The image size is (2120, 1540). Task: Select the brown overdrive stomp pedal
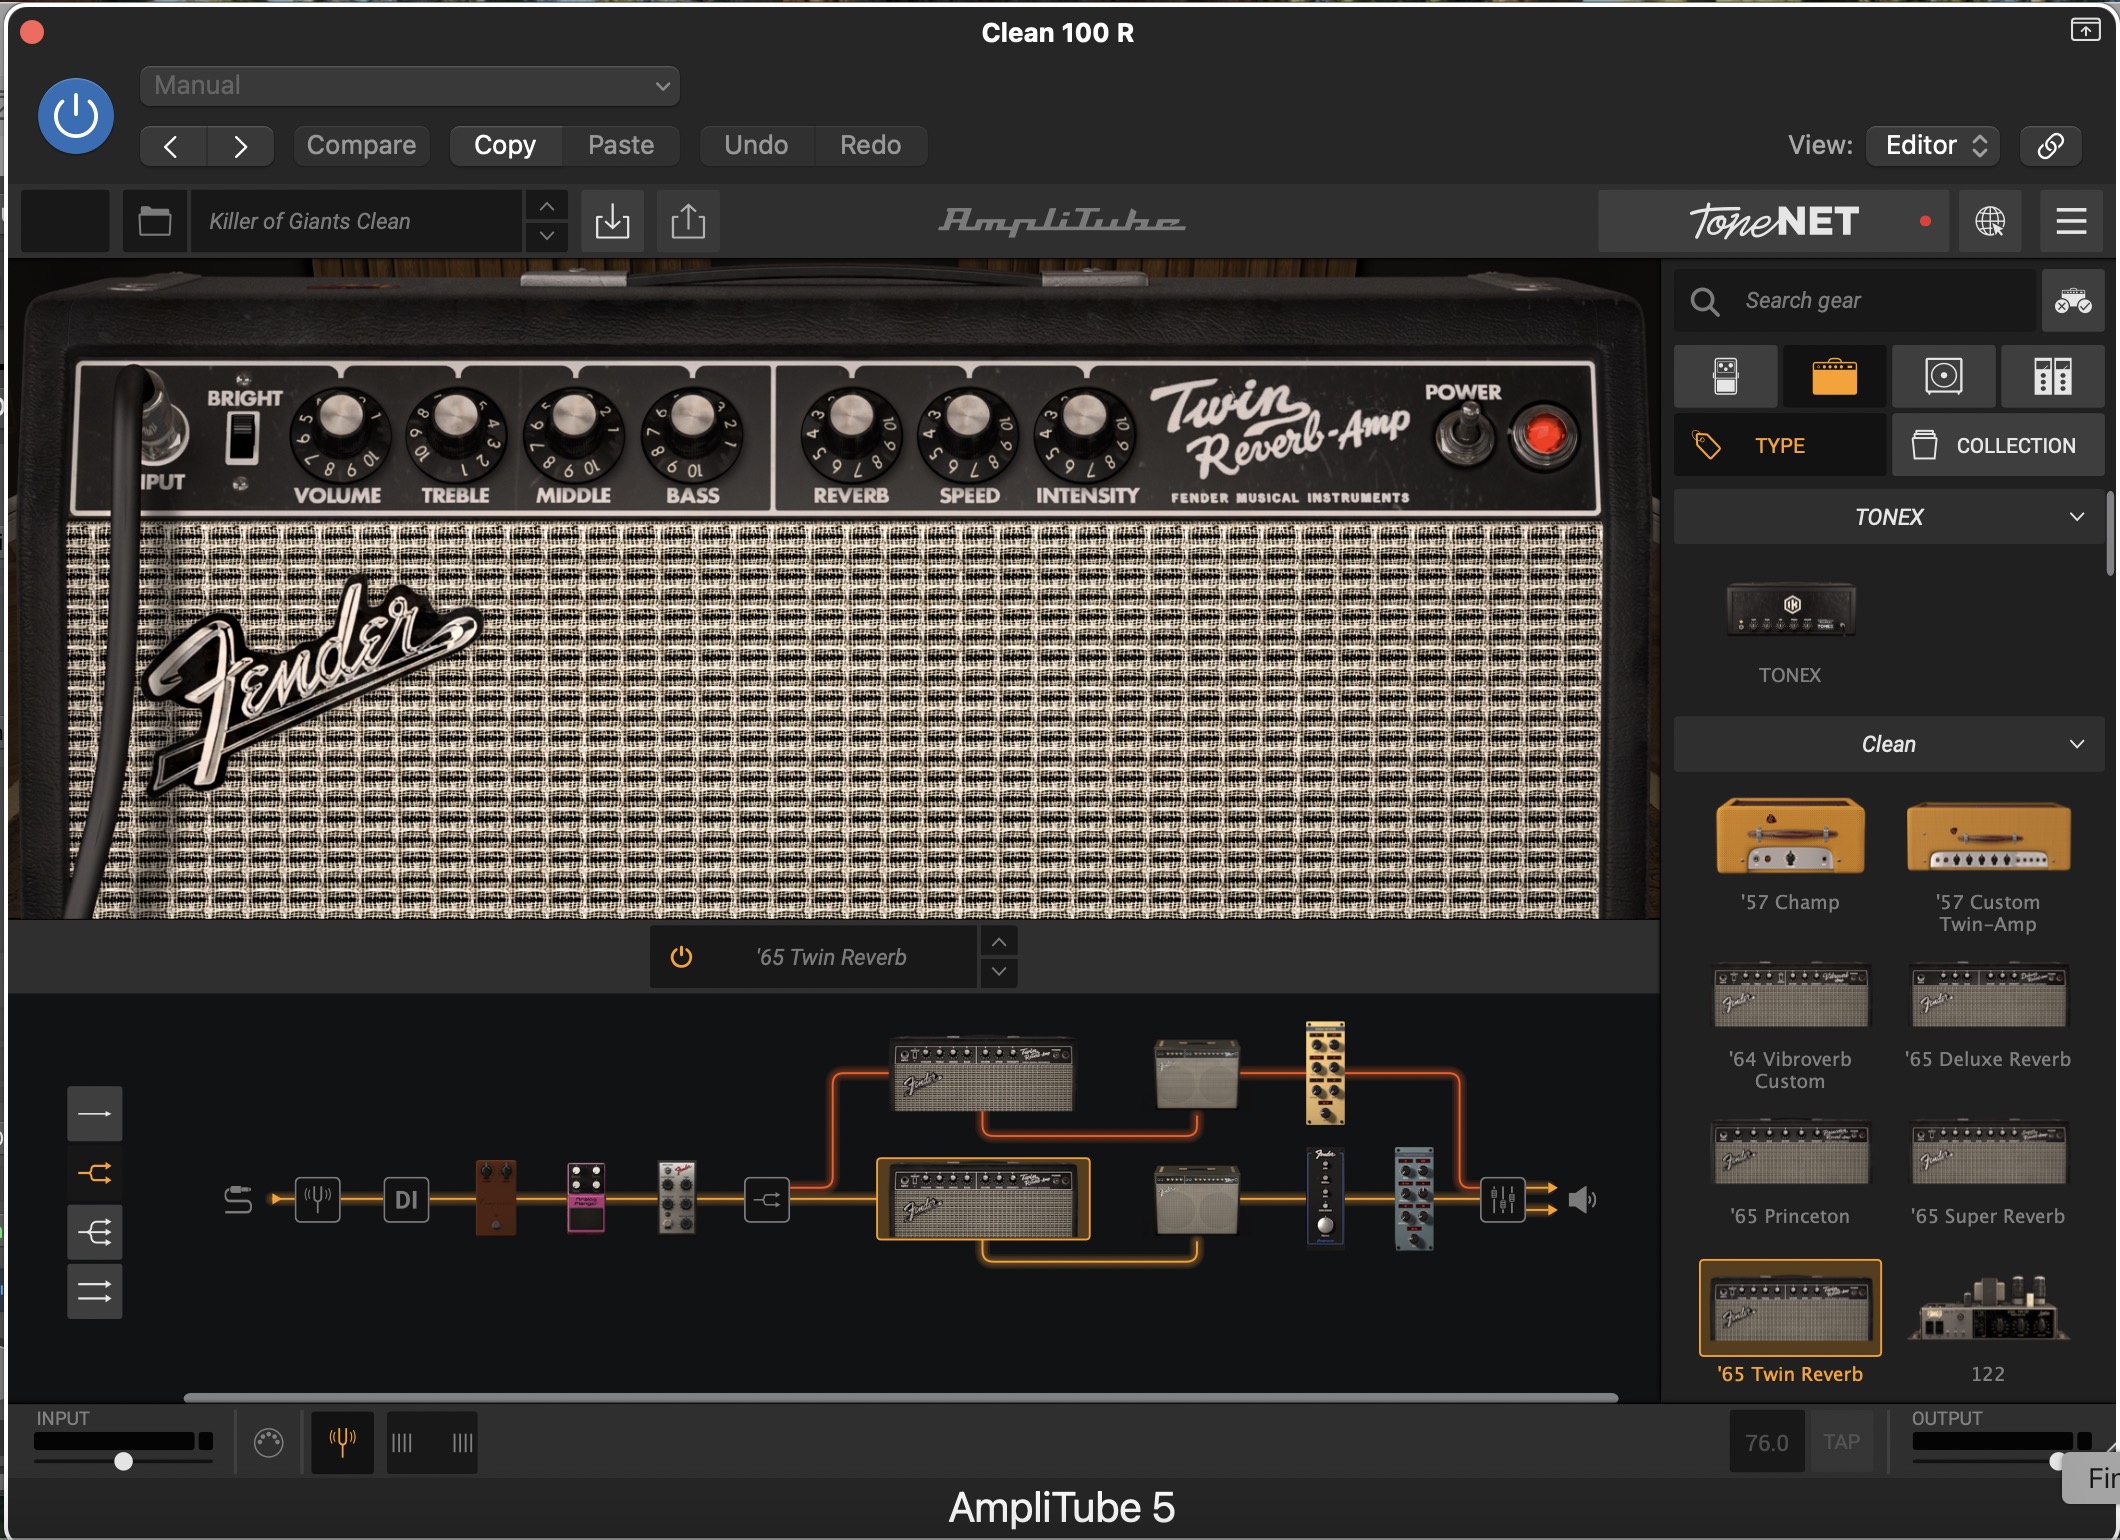pos(496,1197)
